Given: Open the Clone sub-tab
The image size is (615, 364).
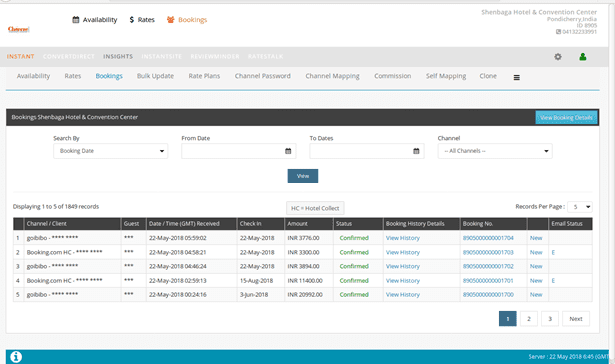Looking at the screenshot, I should (488, 76).
